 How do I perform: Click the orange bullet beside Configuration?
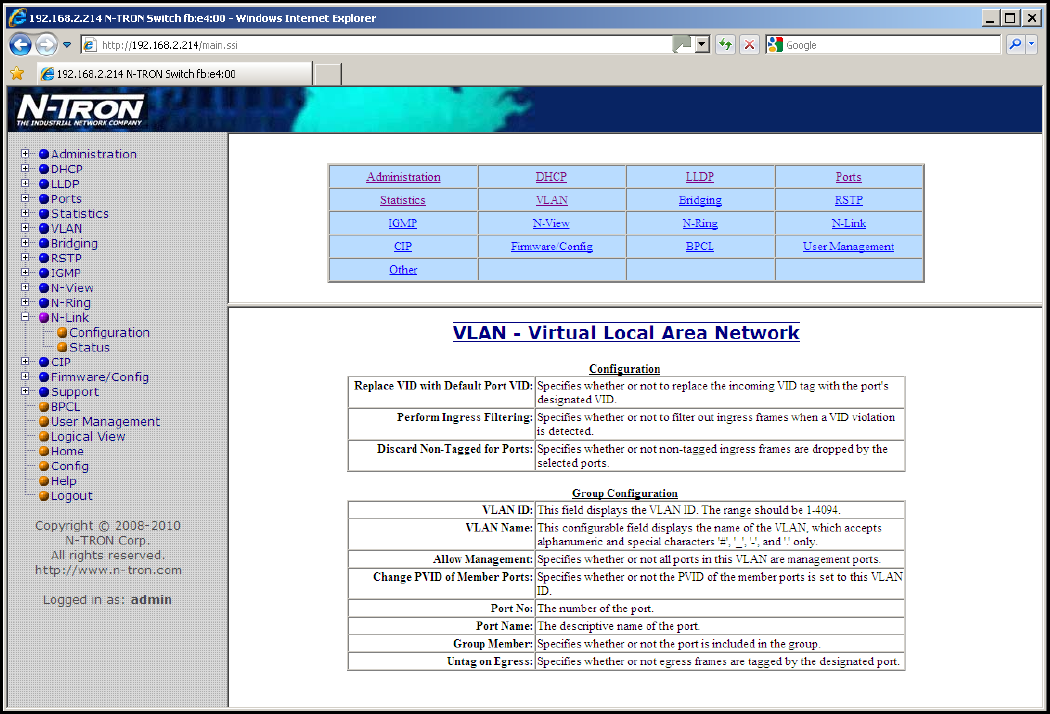tap(62, 332)
